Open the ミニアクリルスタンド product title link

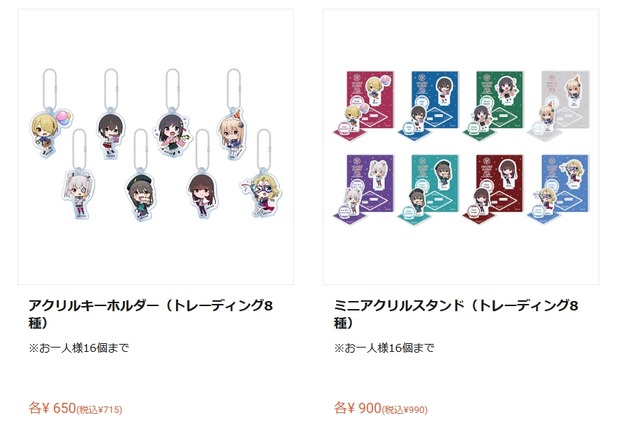click(x=456, y=314)
